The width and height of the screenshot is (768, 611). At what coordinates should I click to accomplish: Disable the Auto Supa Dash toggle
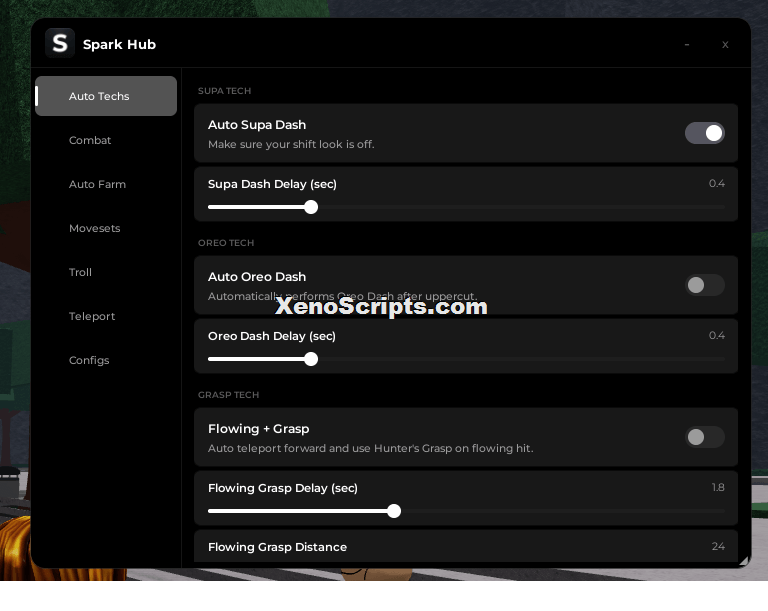[x=705, y=133]
